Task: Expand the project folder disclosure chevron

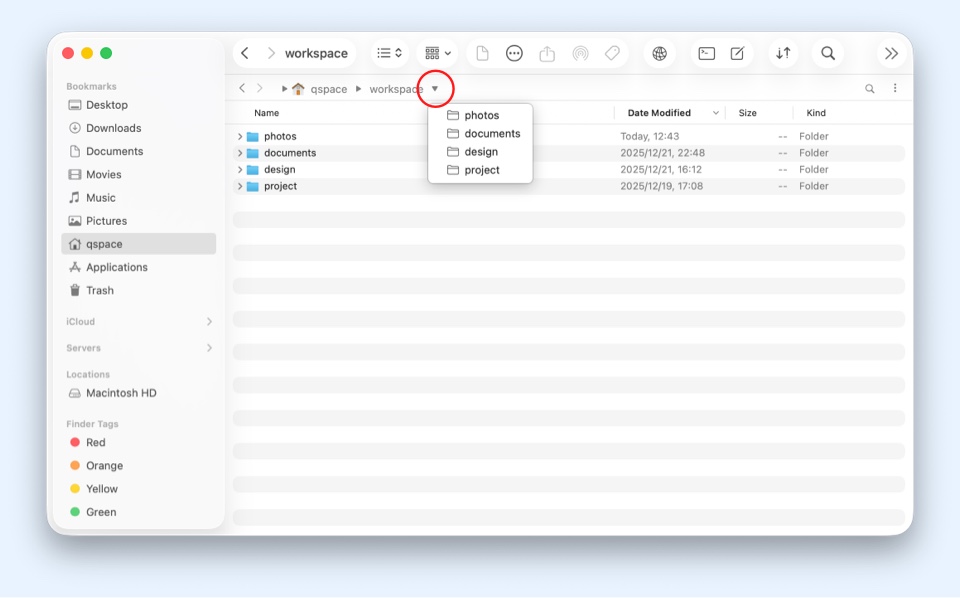Action: tap(240, 186)
